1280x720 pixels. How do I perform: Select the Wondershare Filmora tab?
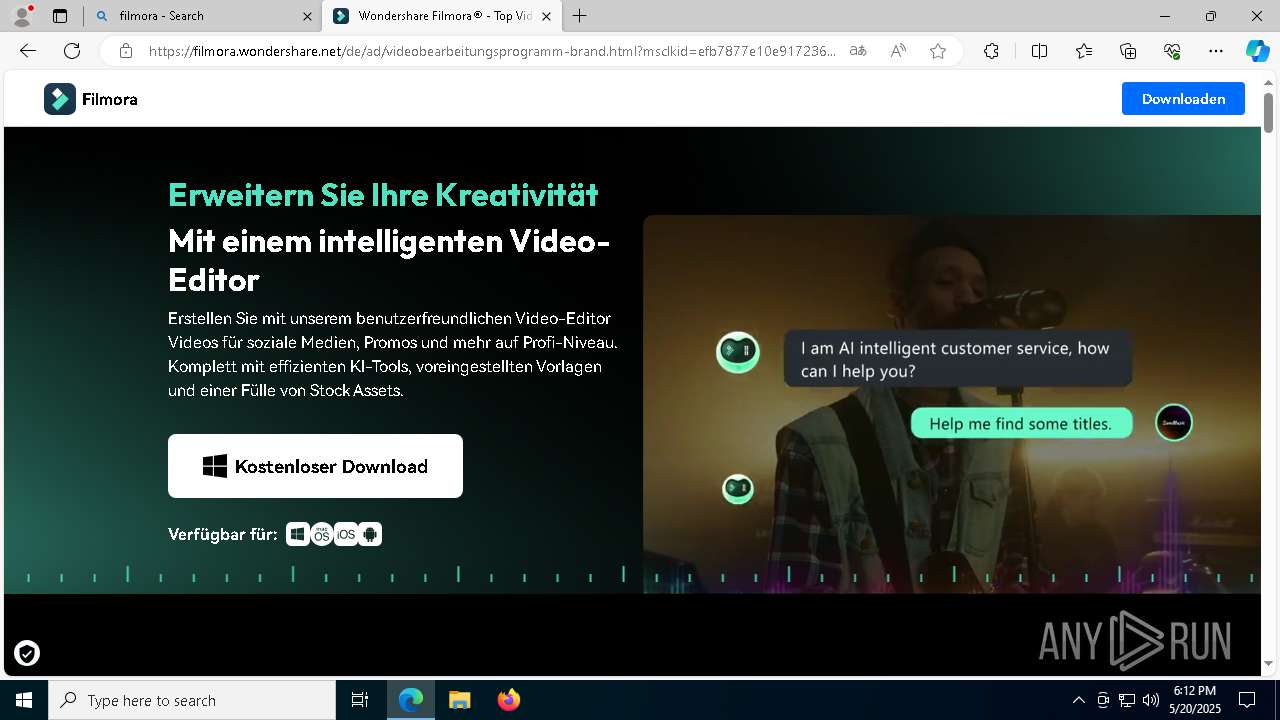[443, 16]
